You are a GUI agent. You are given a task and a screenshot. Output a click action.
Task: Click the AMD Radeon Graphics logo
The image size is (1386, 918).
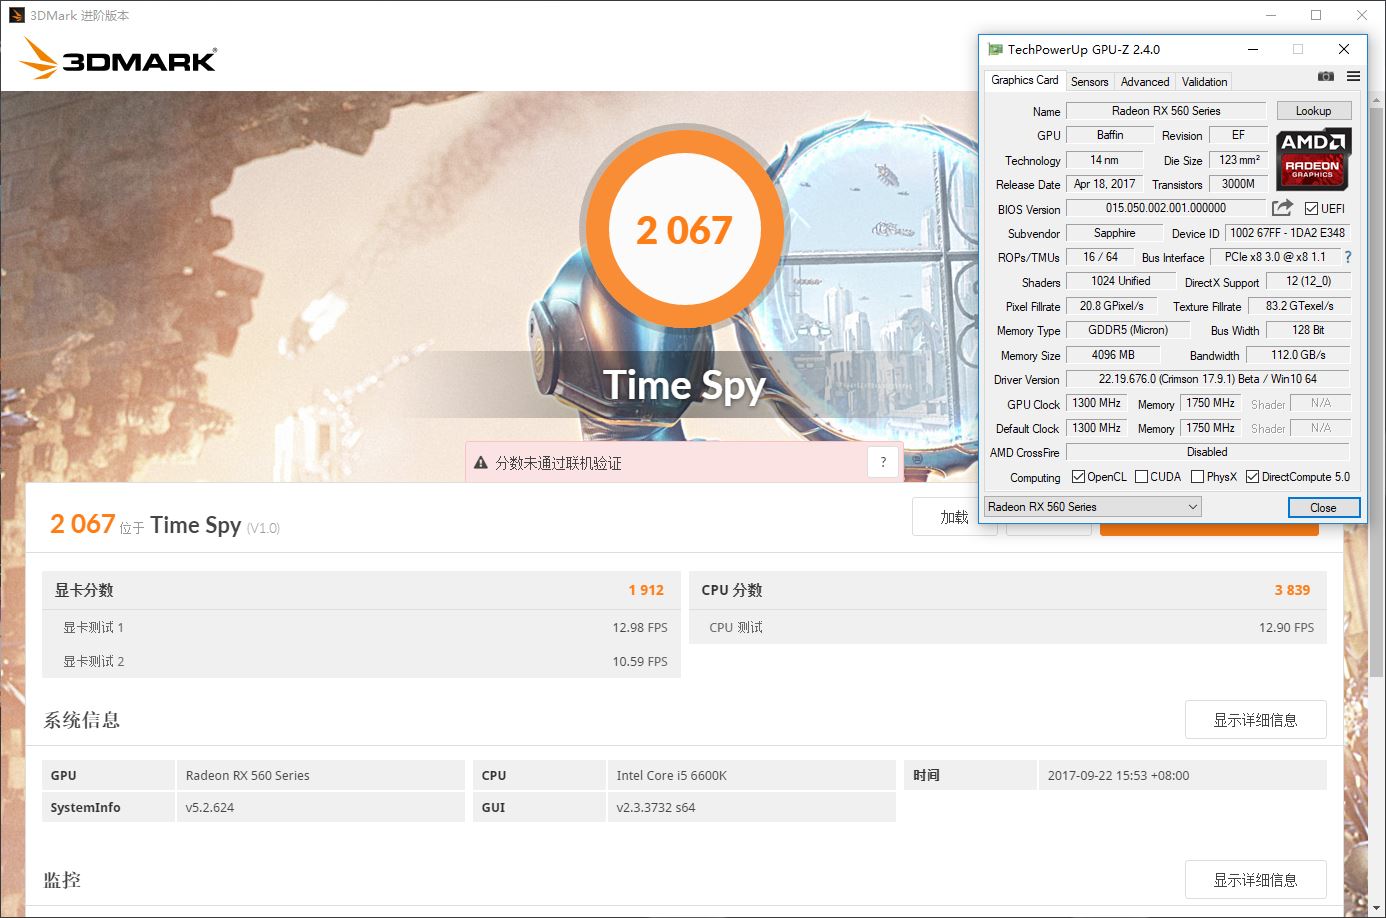coord(1313,159)
